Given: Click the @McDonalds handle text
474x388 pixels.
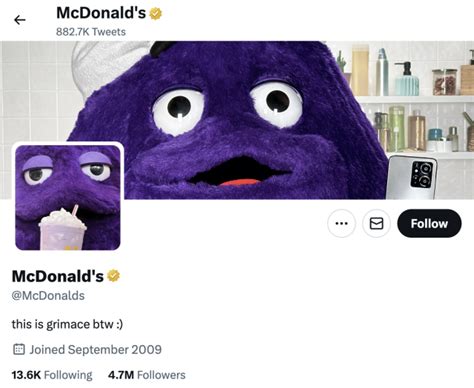Looking at the screenshot, I should click(x=48, y=296).
